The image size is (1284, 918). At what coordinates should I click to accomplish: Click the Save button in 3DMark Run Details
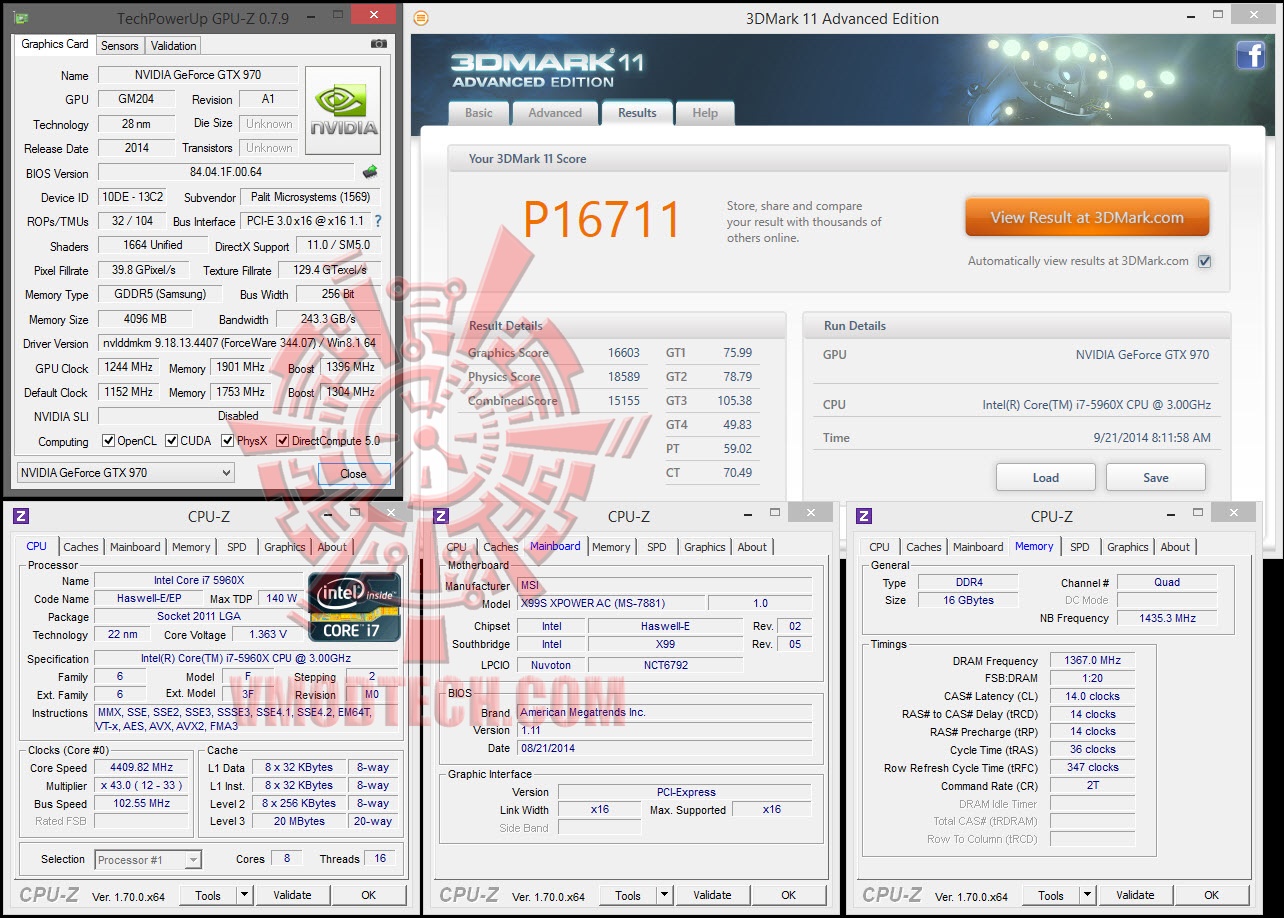1156,478
